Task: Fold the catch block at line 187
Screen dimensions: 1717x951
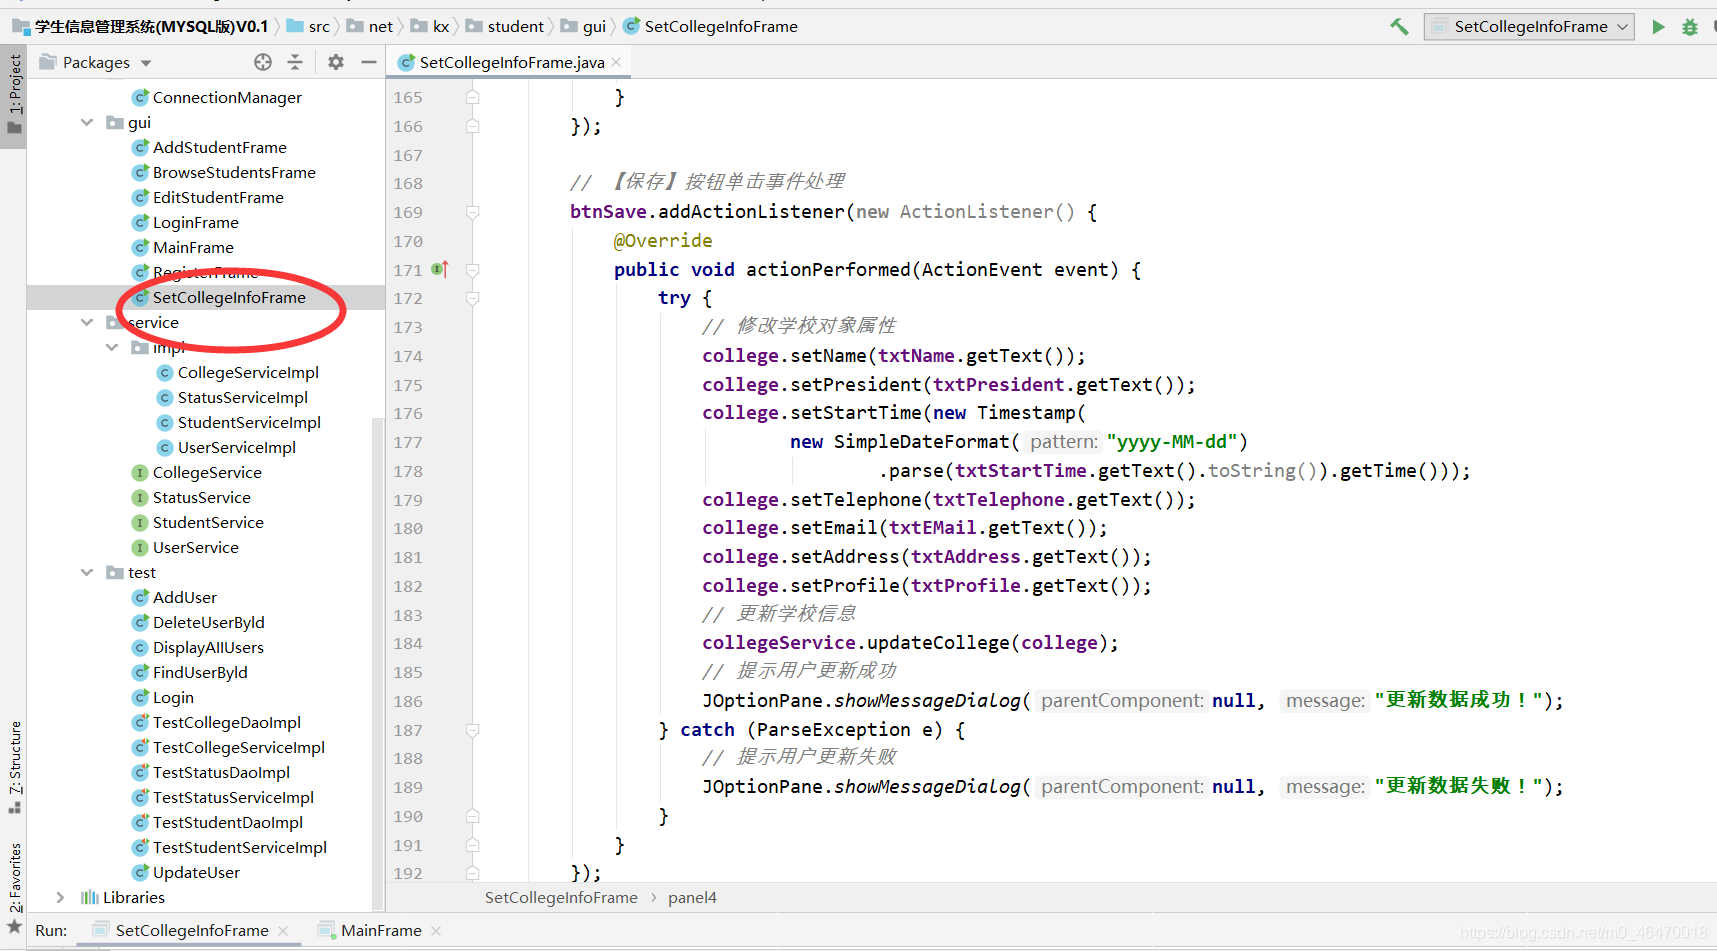Action: (473, 730)
